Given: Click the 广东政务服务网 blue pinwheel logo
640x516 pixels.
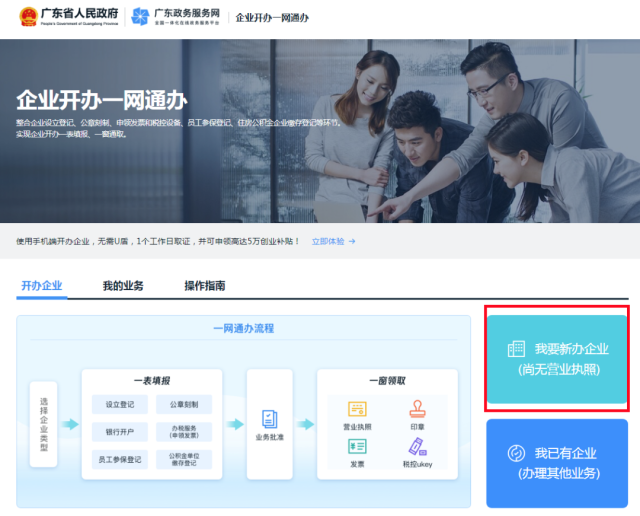Looking at the screenshot, I should [140, 17].
